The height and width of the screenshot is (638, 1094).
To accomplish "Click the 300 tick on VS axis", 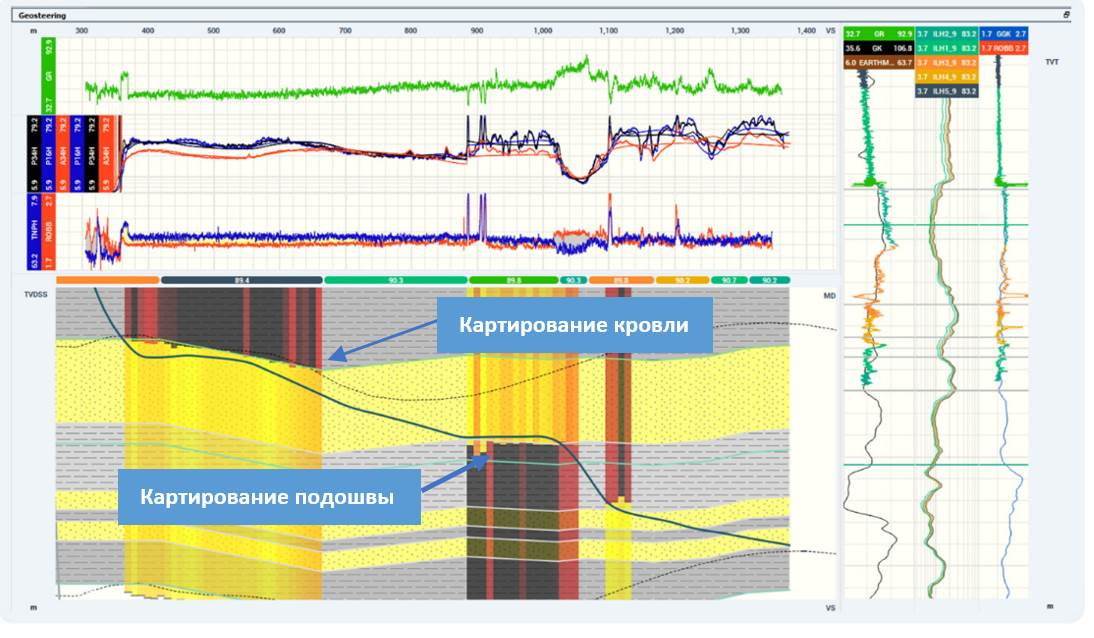I will 82,31.
